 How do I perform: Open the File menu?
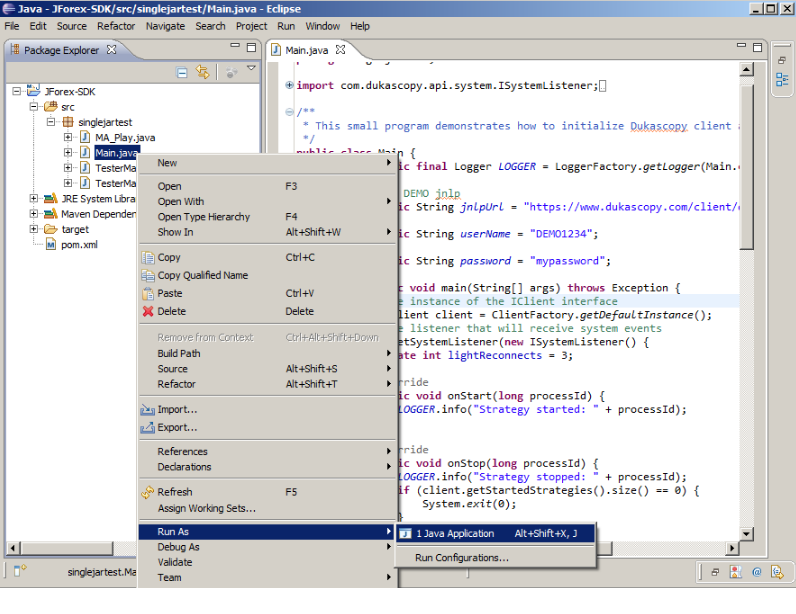point(12,26)
